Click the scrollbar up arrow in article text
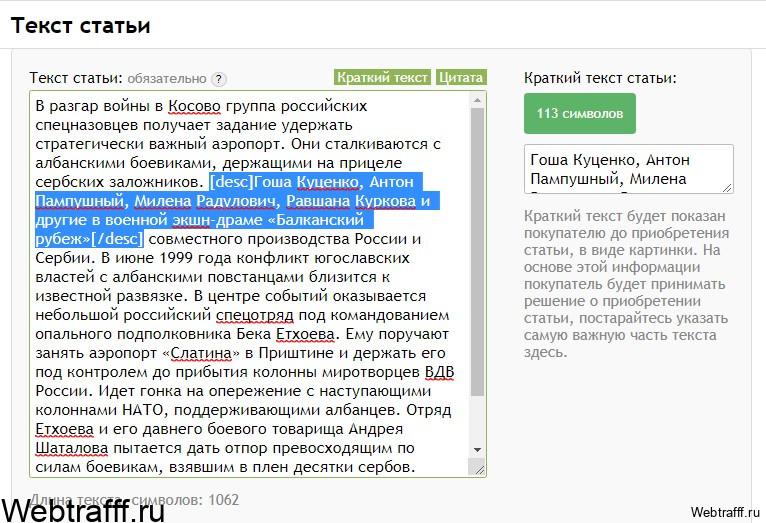The width and height of the screenshot is (766, 523). click(477, 100)
